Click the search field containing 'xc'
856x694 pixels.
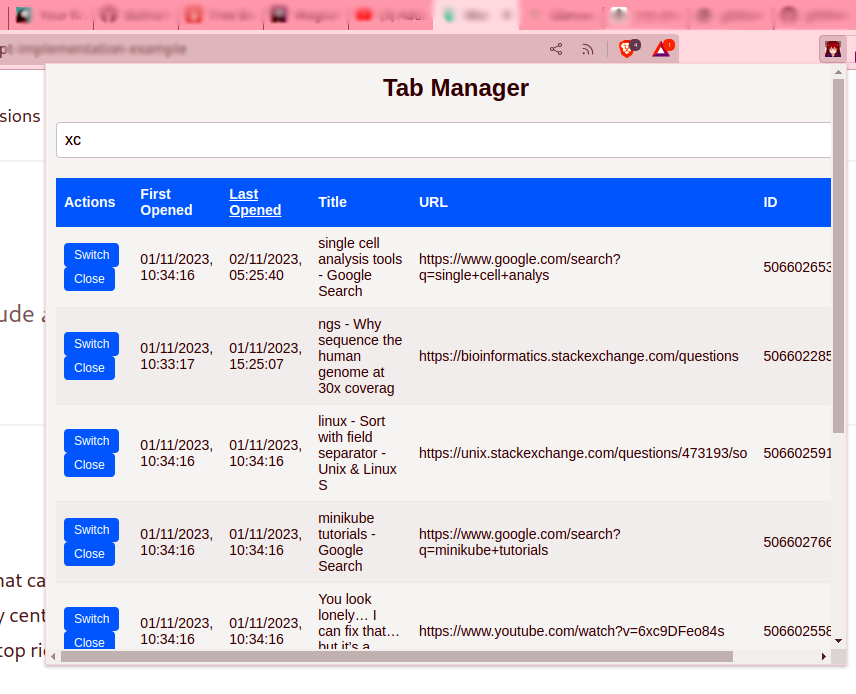[443, 140]
